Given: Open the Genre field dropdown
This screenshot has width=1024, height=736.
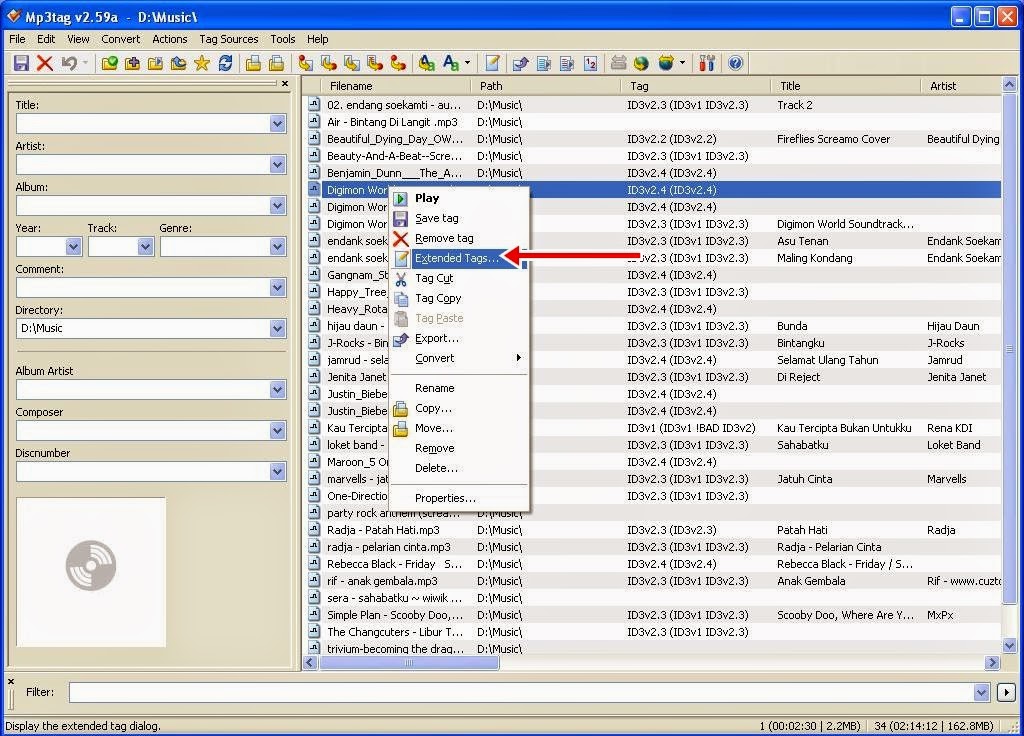Looking at the screenshot, I should (x=278, y=247).
